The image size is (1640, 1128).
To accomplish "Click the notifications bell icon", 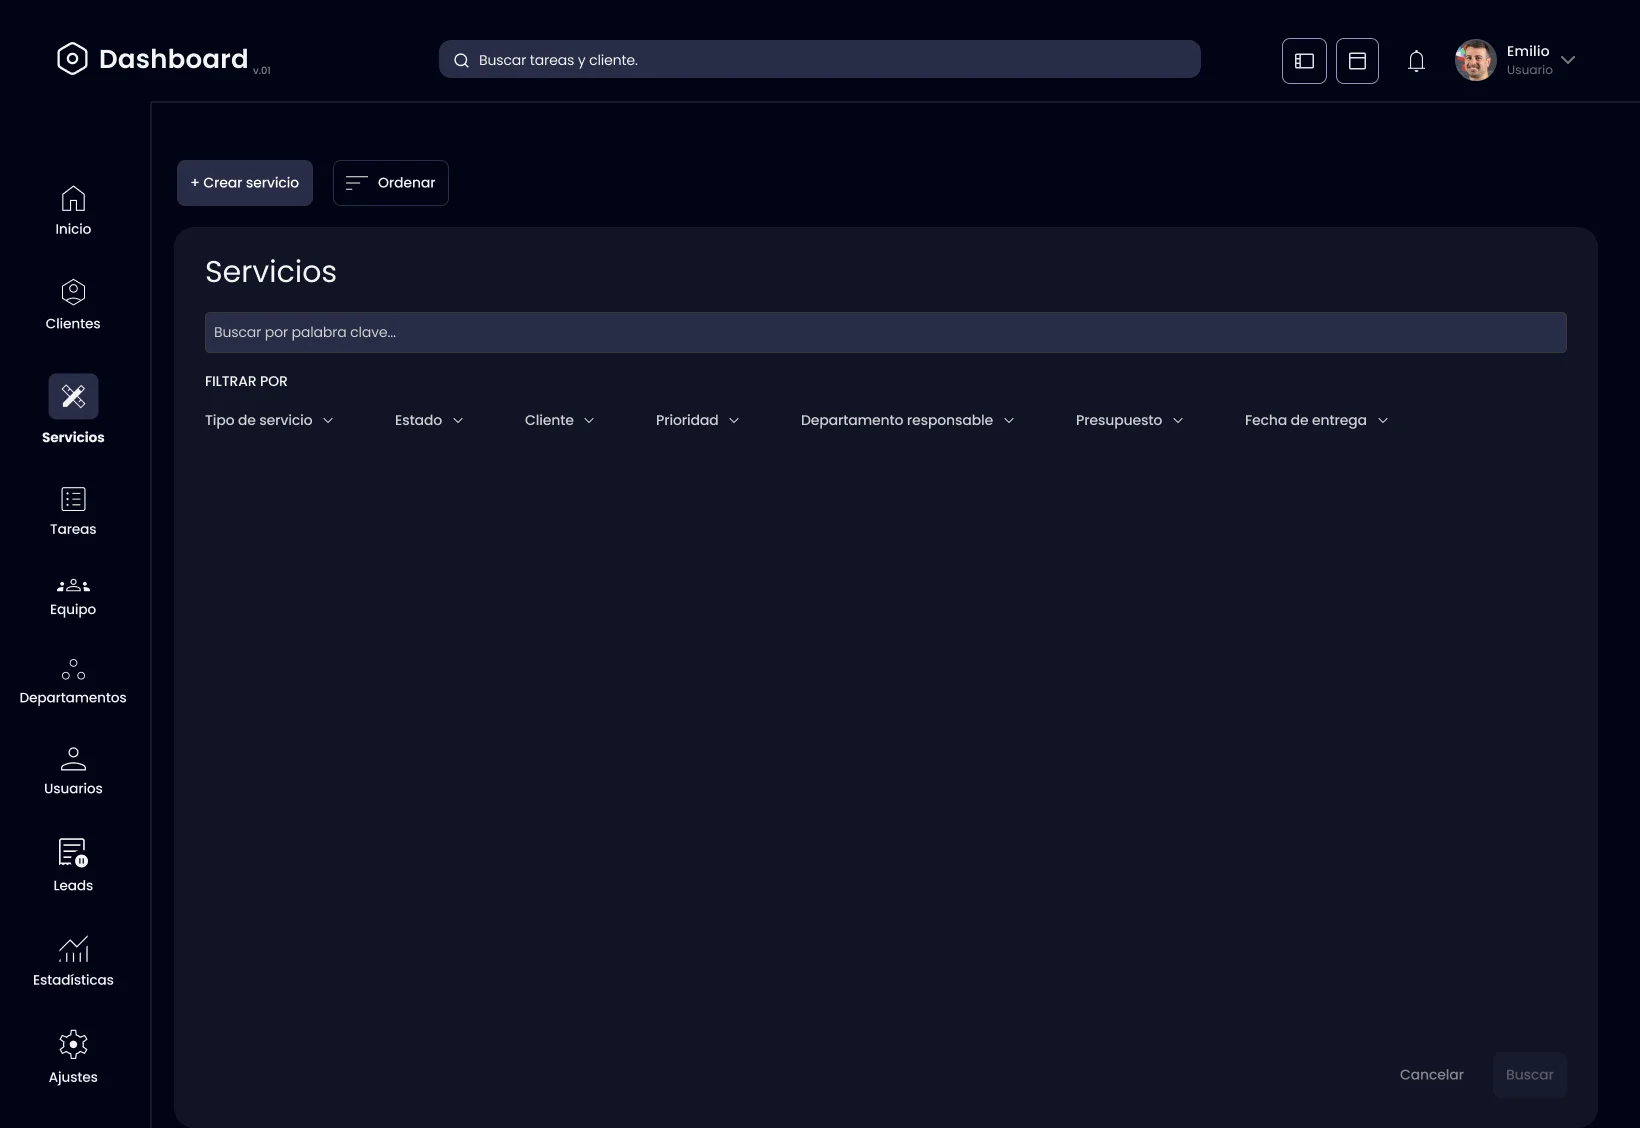I will (1416, 61).
